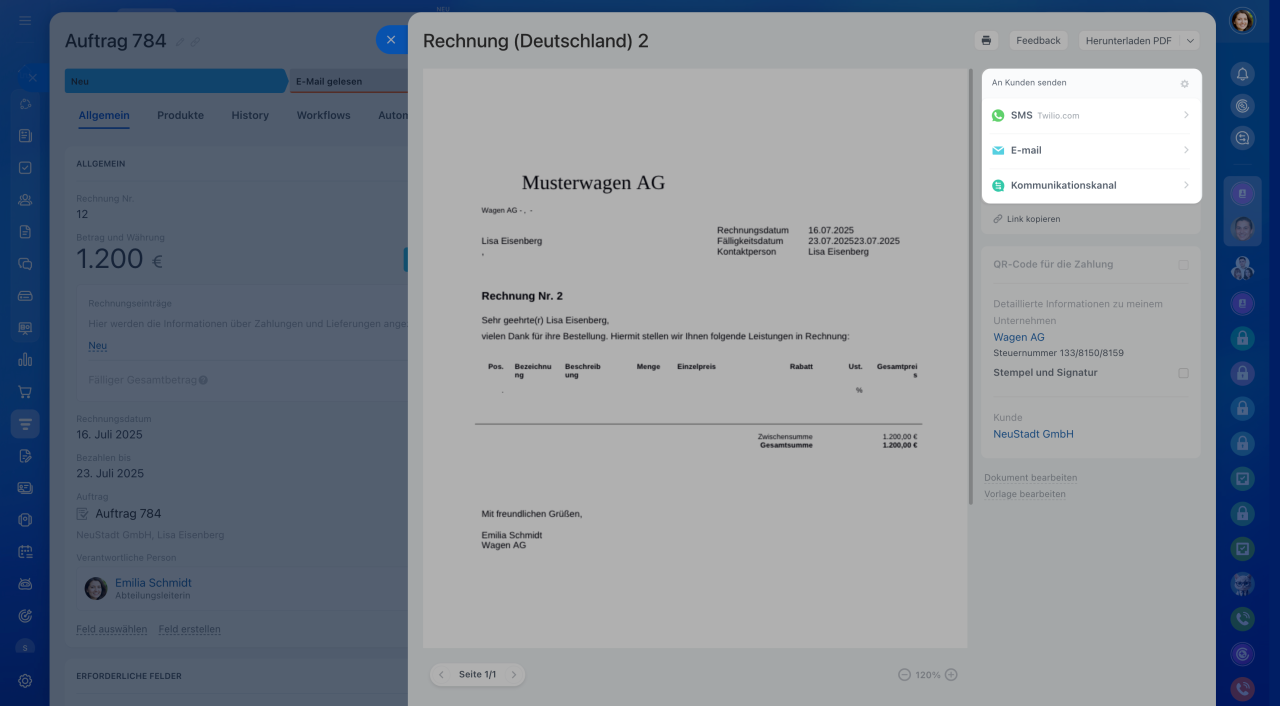This screenshot has height=706, width=1280.
Task: Enable the QR-Code für die Zahlung checkbox
Action: point(1183,265)
